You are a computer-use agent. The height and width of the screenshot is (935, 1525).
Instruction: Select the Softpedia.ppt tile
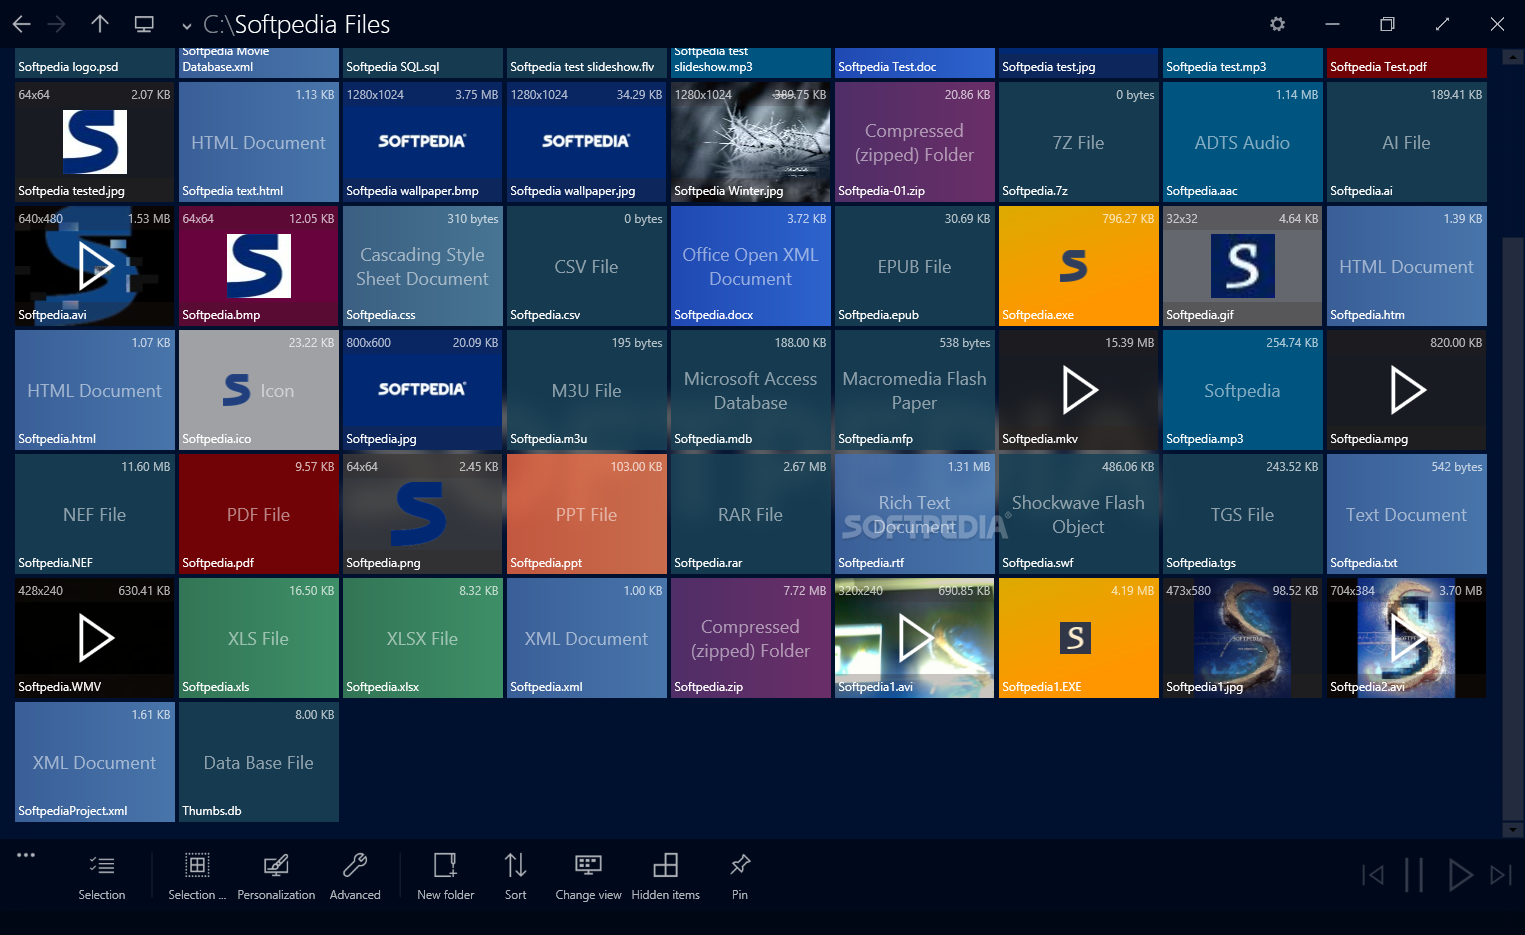(587, 514)
